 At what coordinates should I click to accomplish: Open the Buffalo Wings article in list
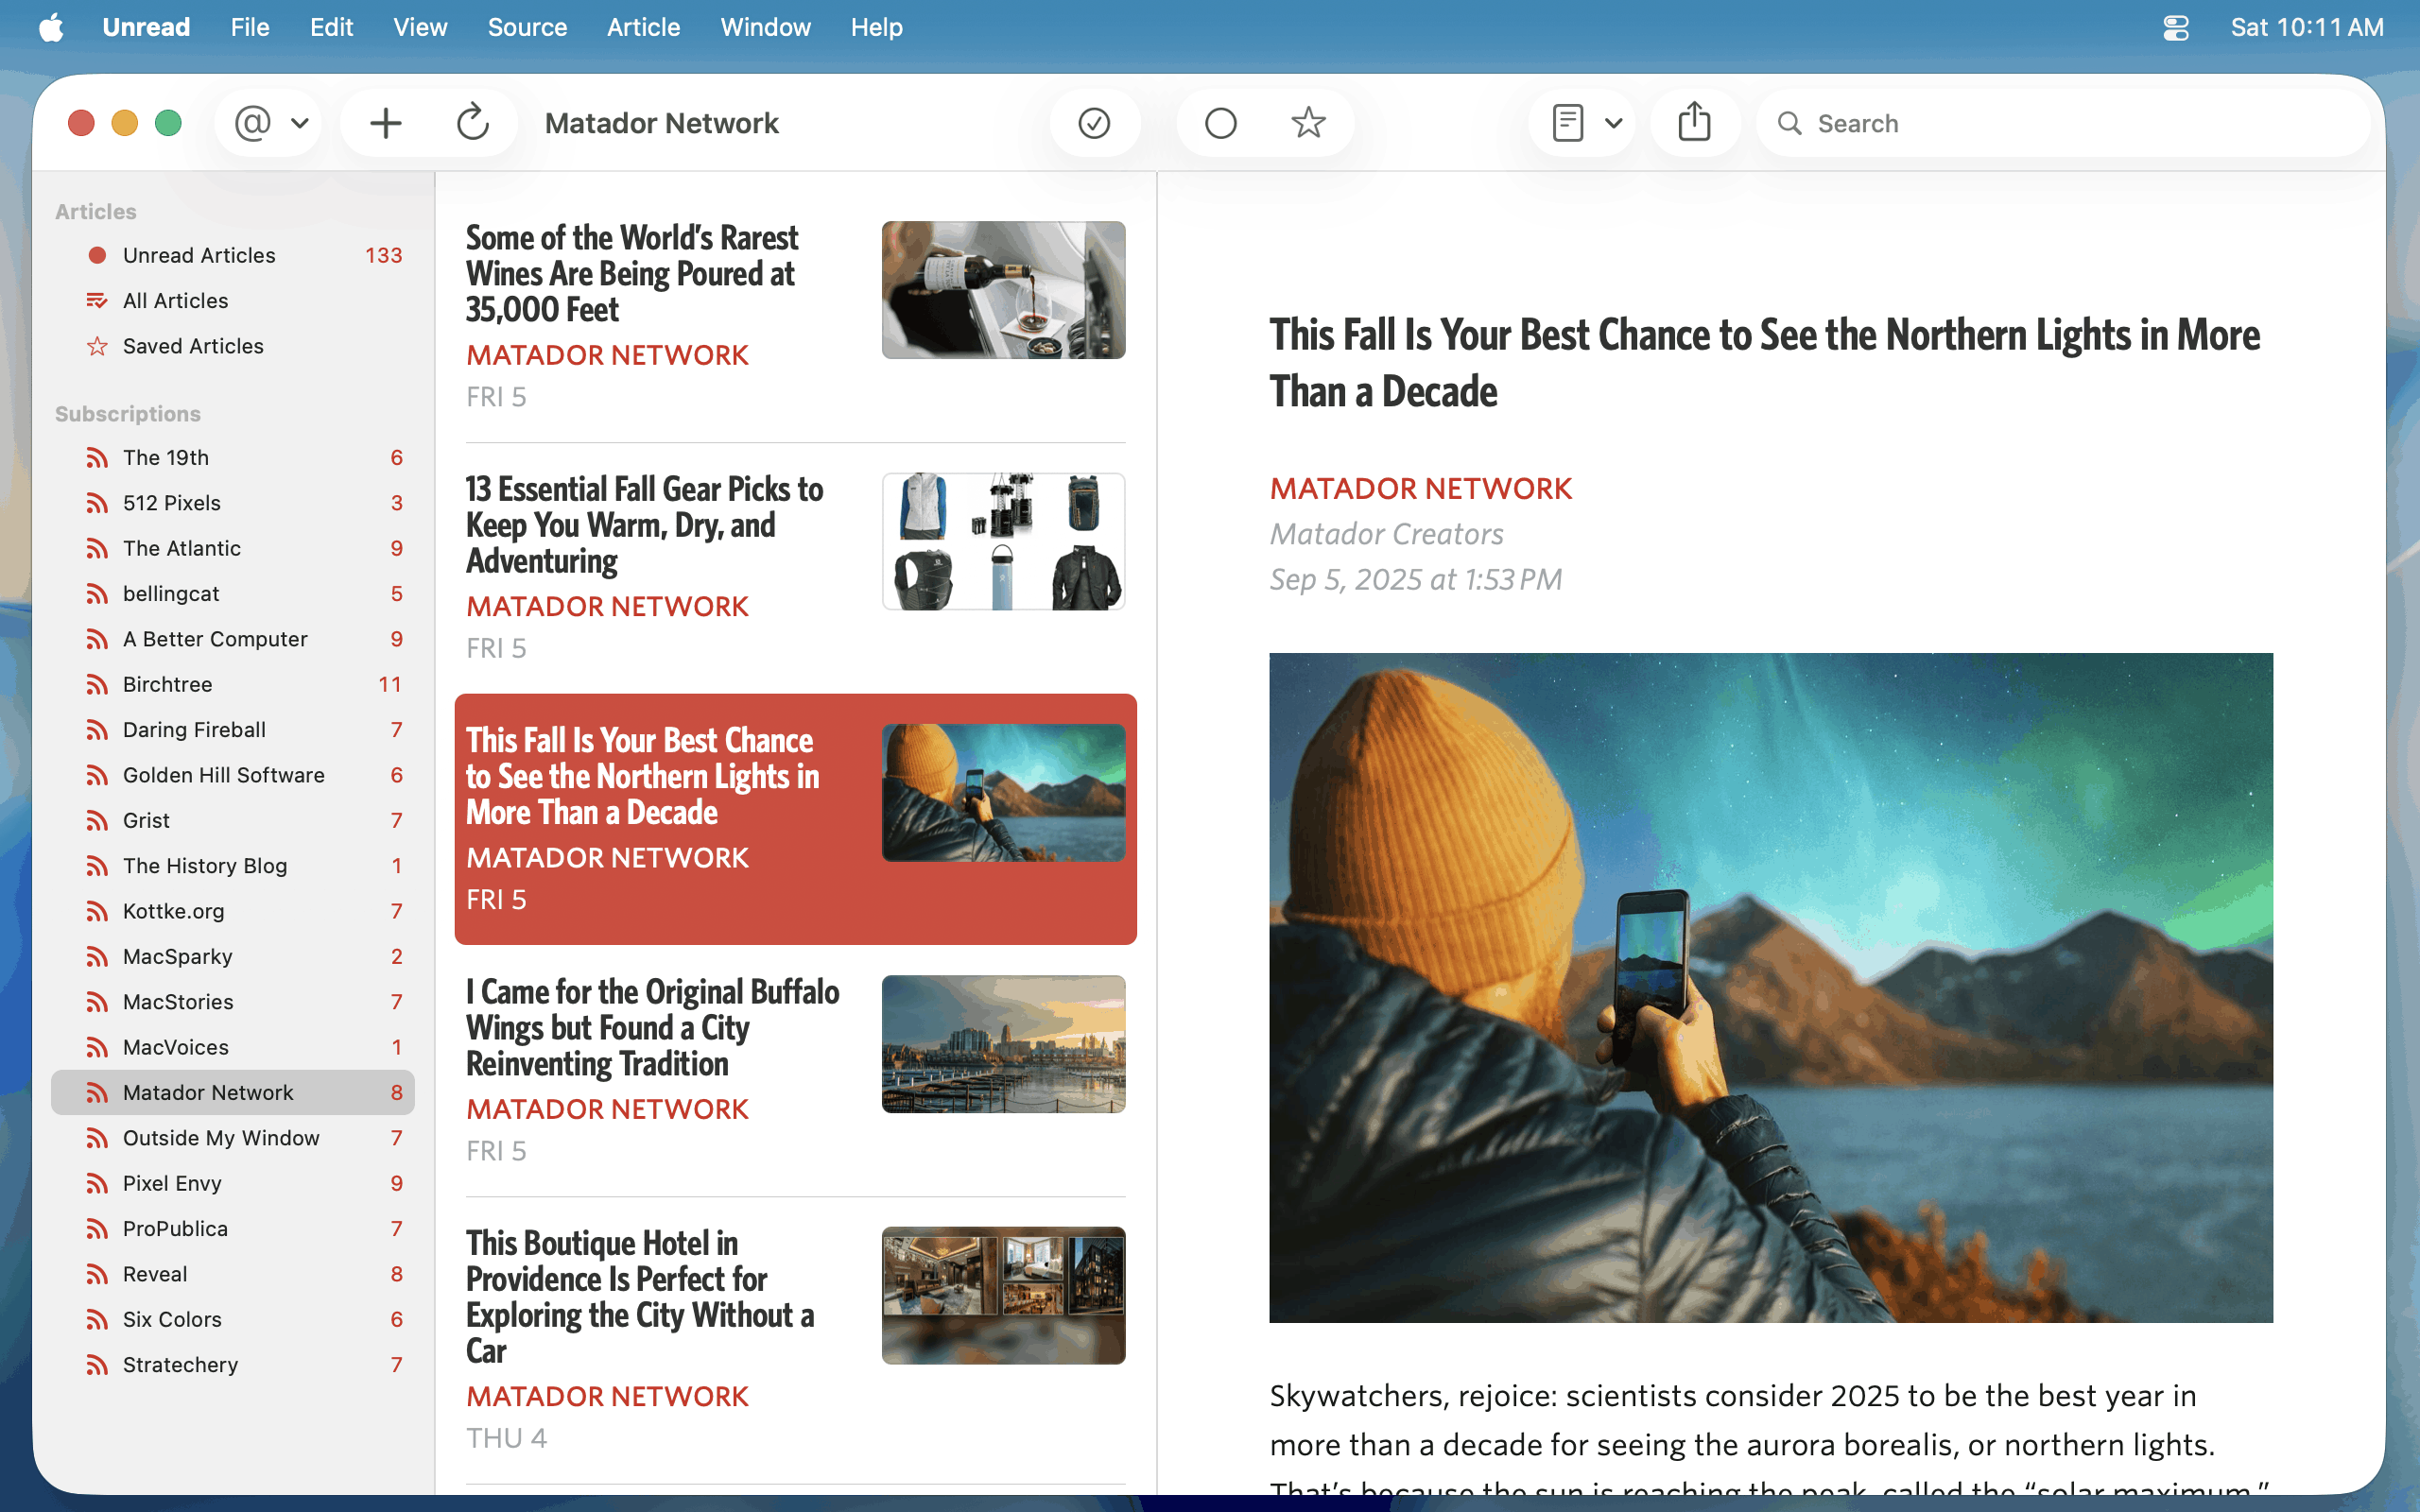click(x=652, y=1028)
